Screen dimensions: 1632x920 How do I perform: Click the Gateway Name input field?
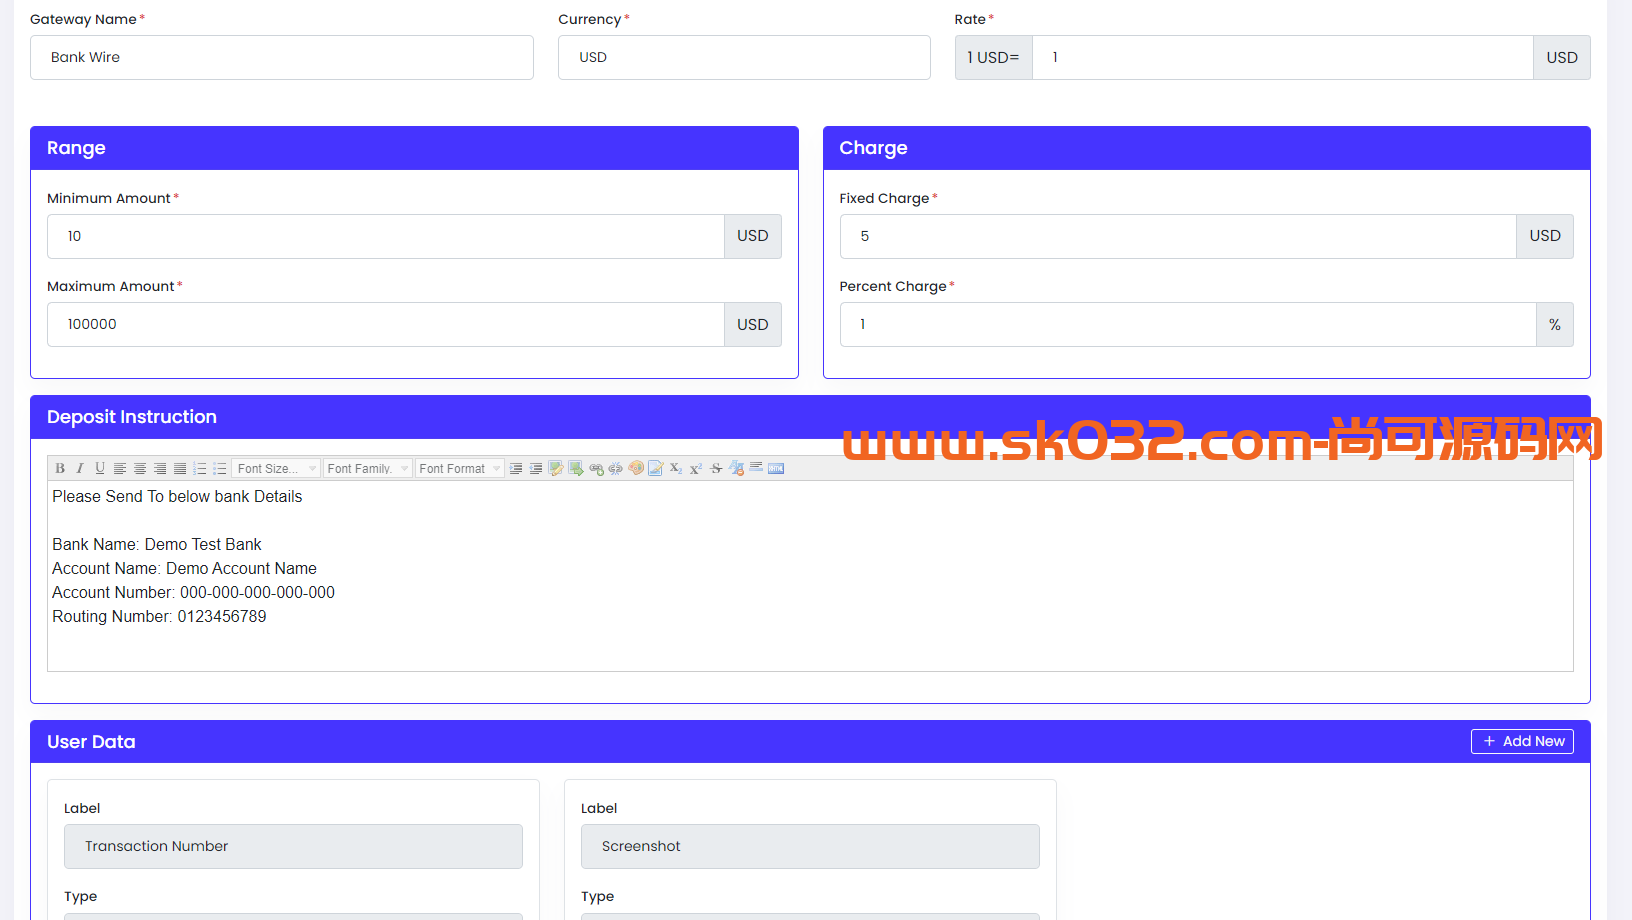click(x=281, y=57)
